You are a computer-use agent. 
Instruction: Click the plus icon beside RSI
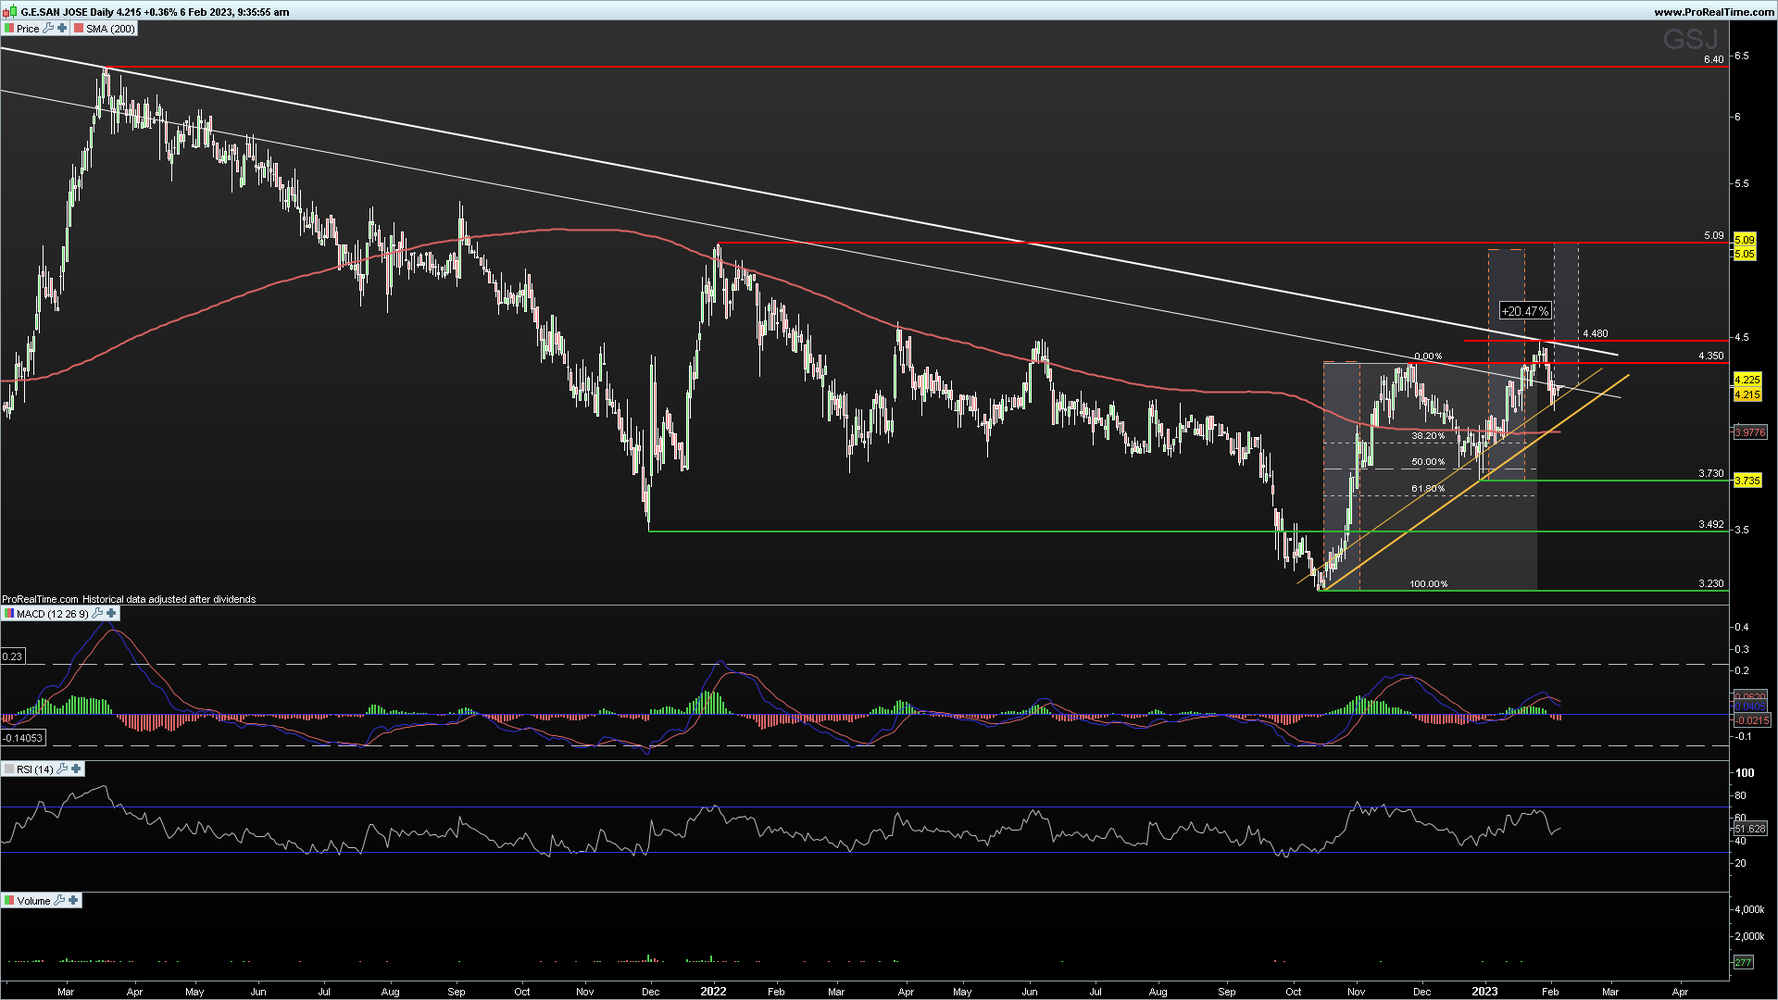tap(76, 769)
